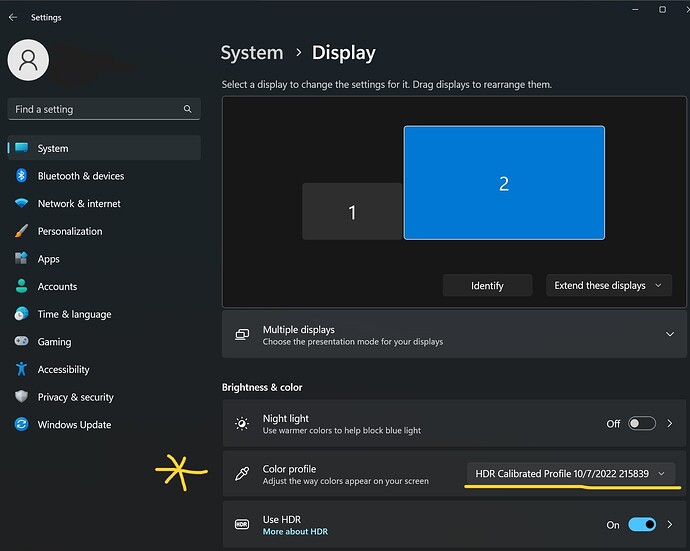The width and height of the screenshot is (690, 551).
Task: Click the Gaming controller icon
Action: click(21, 341)
